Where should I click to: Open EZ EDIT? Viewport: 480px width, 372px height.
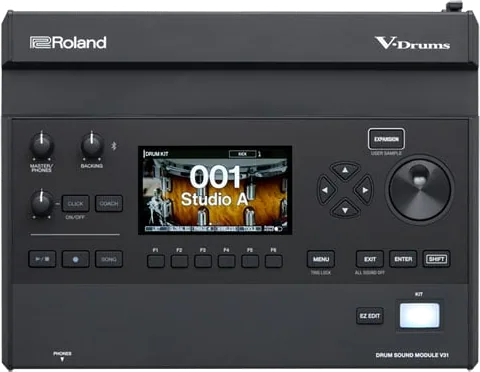pyautogui.click(x=370, y=316)
